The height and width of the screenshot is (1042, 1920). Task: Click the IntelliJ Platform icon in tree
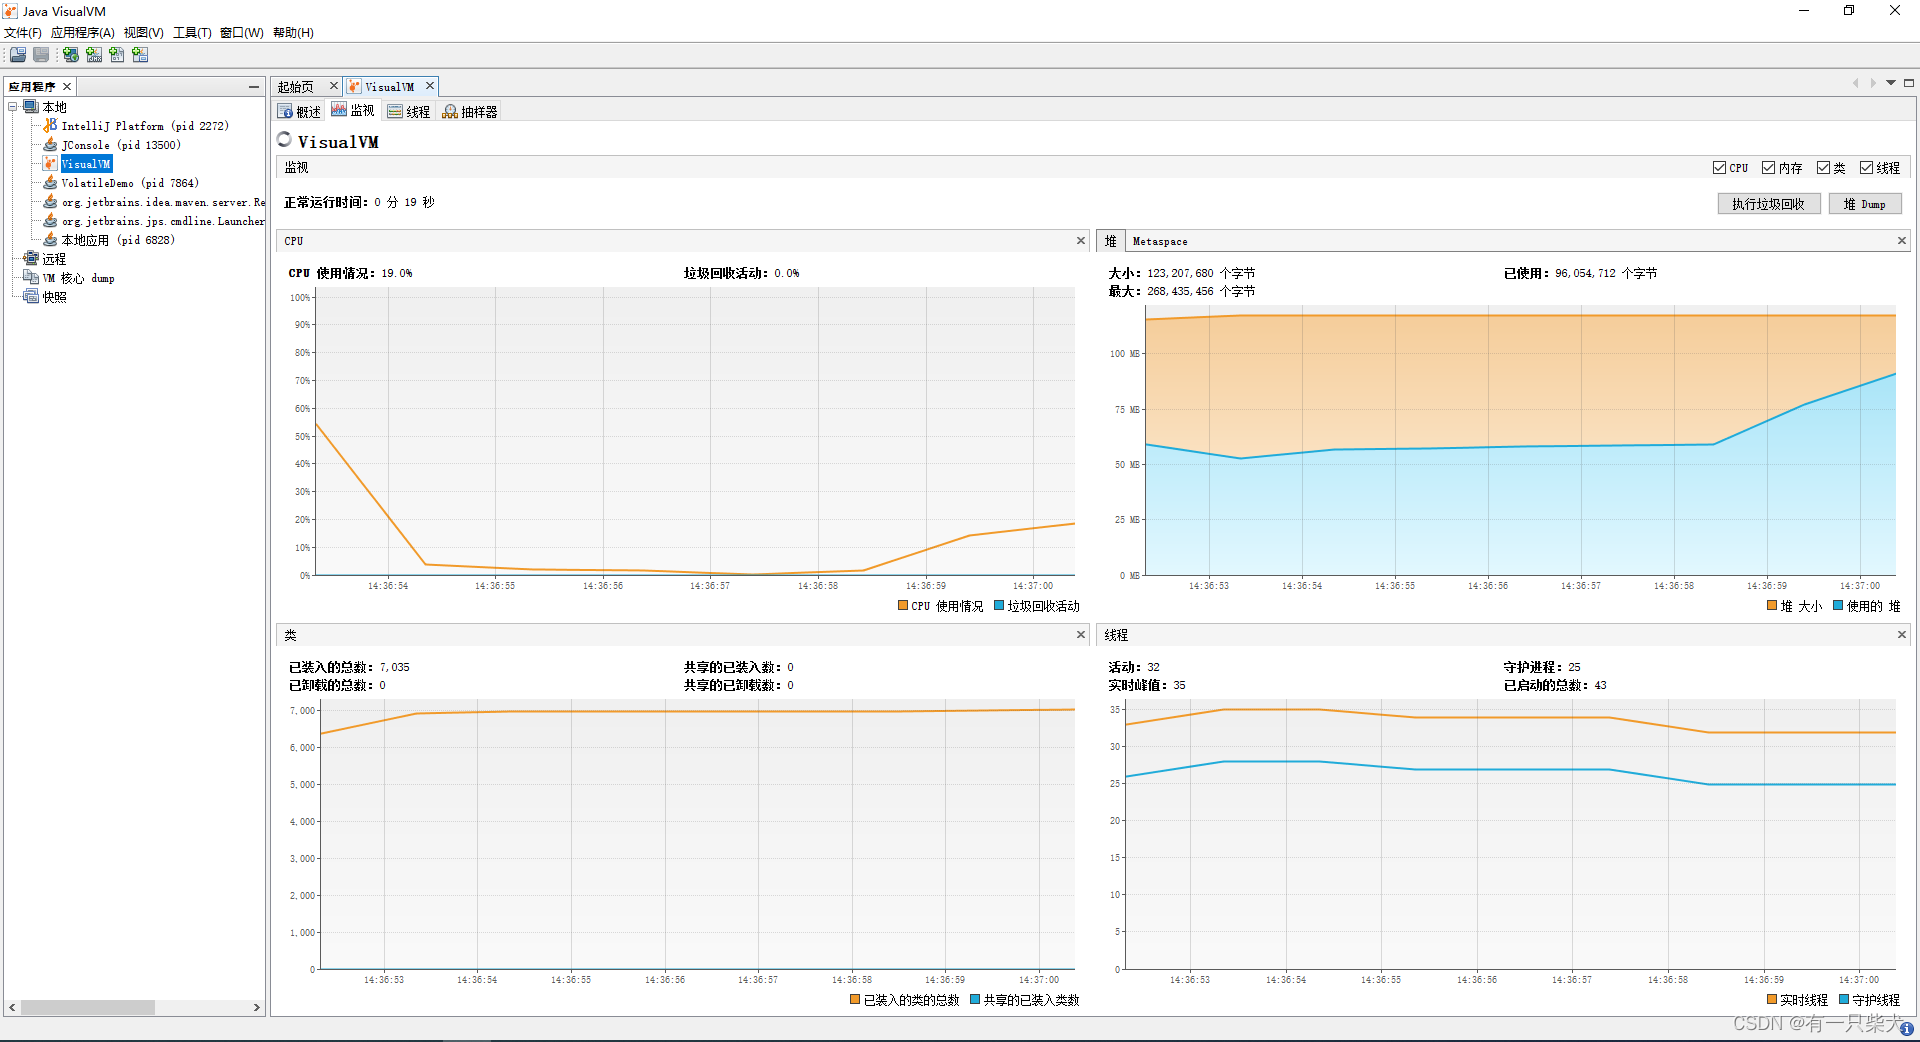coord(50,126)
